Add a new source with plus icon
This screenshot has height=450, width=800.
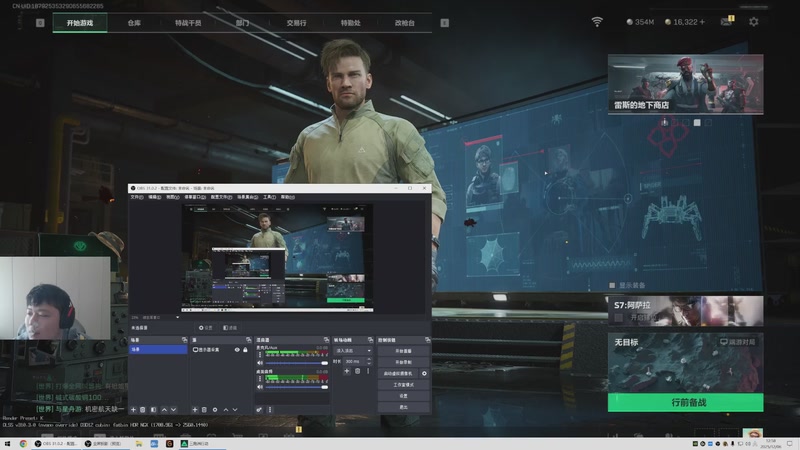tap(194, 410)
